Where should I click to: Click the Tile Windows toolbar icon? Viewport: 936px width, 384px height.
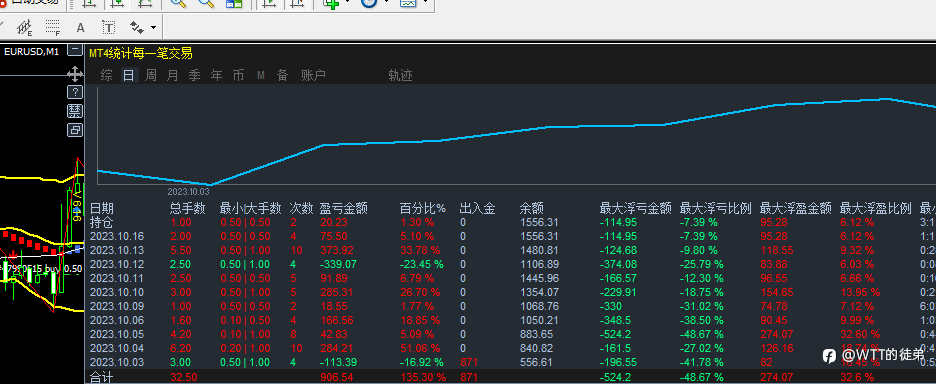pos(234,3)
